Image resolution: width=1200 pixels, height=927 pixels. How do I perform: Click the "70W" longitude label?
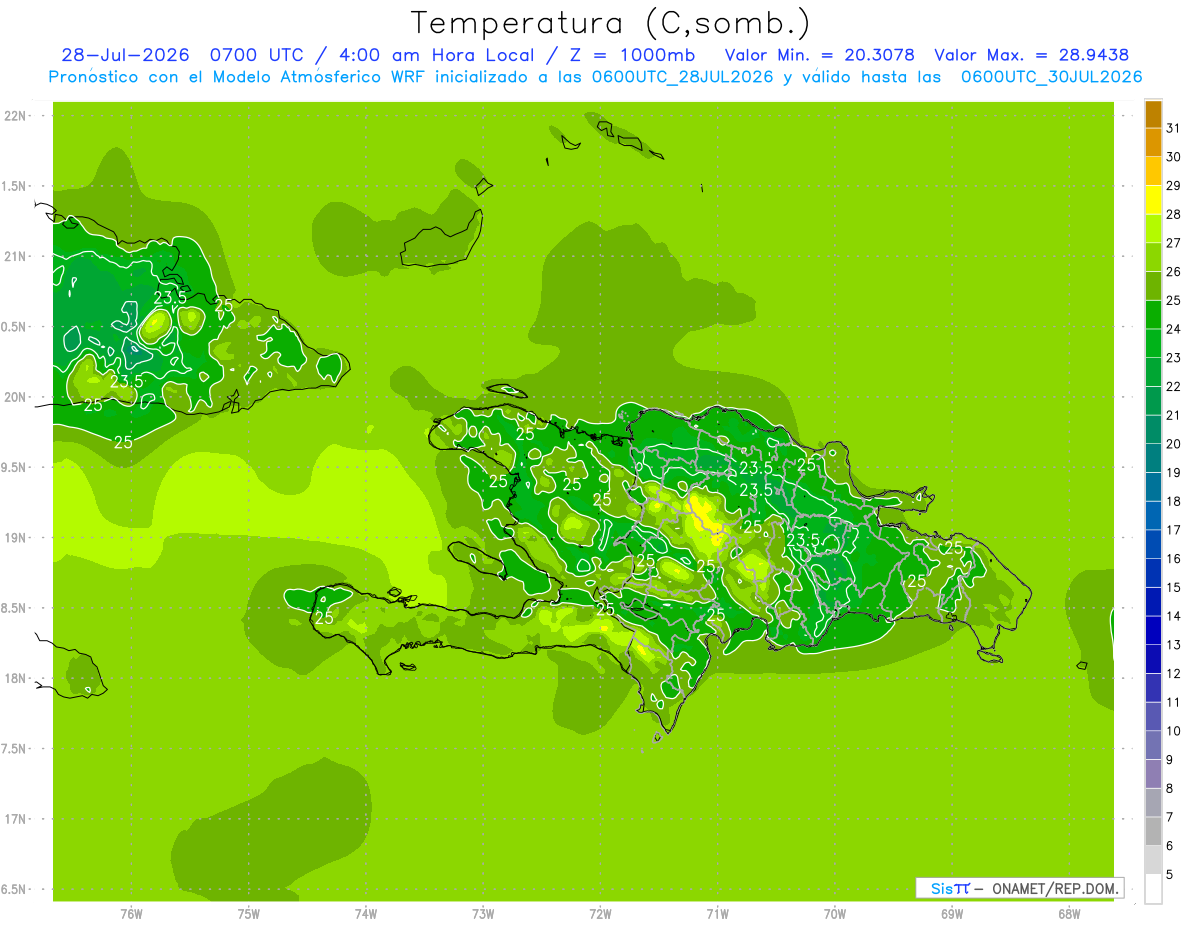pyautogui.click(x=835, y=914)
